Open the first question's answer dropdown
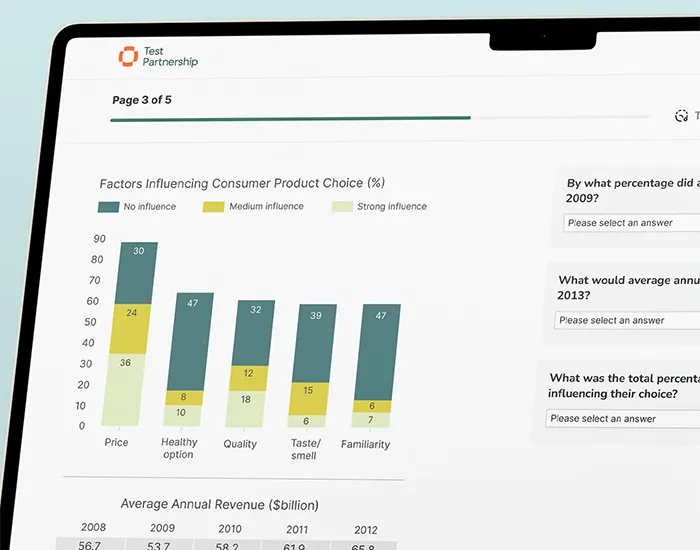700x550 pixels. coord(631,223)
